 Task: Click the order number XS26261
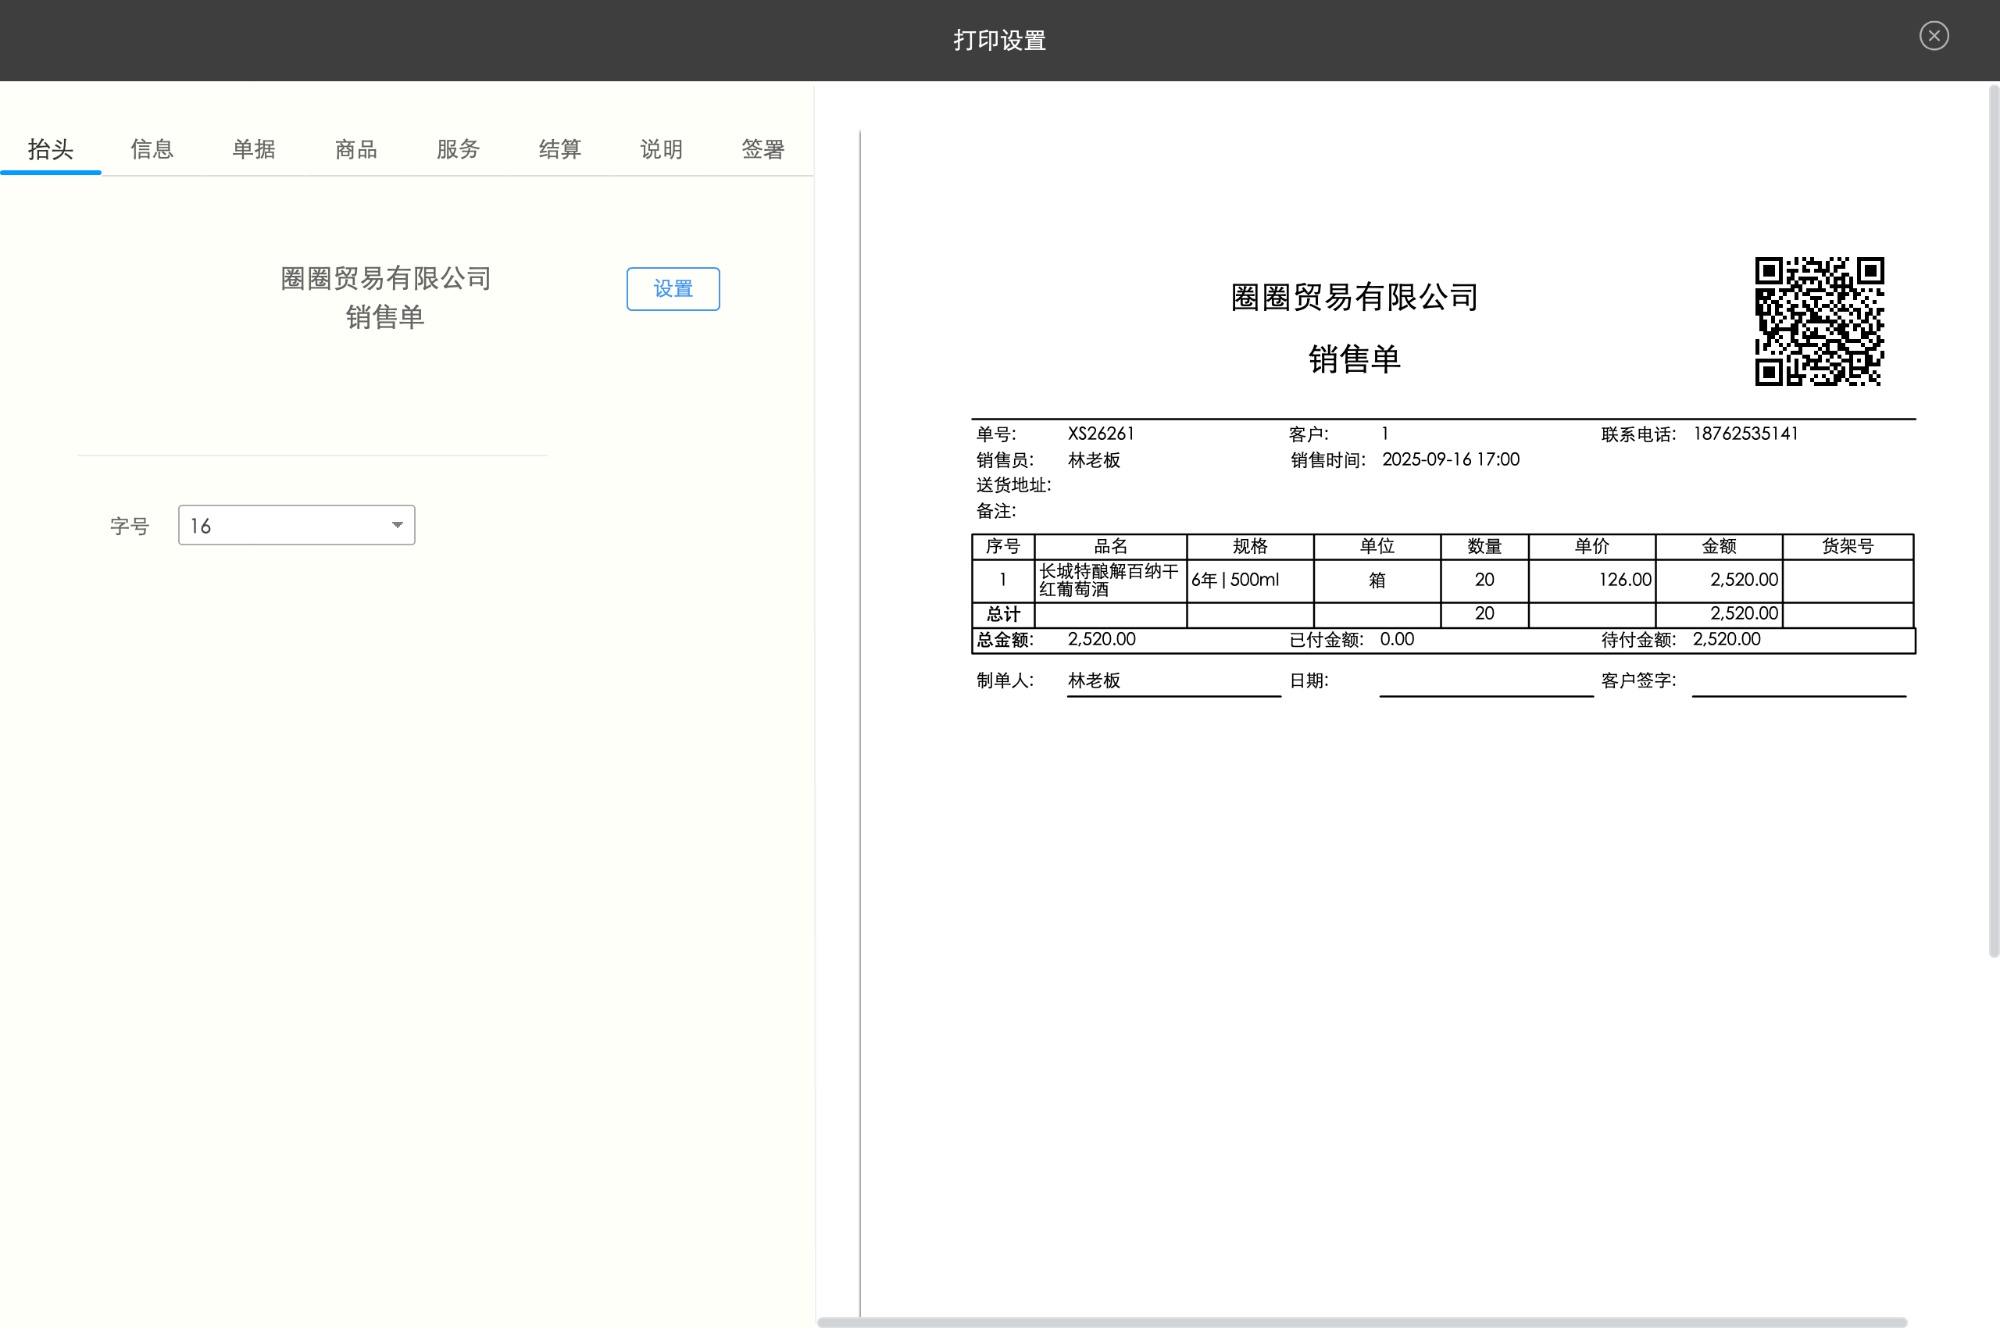(1101, 434)
